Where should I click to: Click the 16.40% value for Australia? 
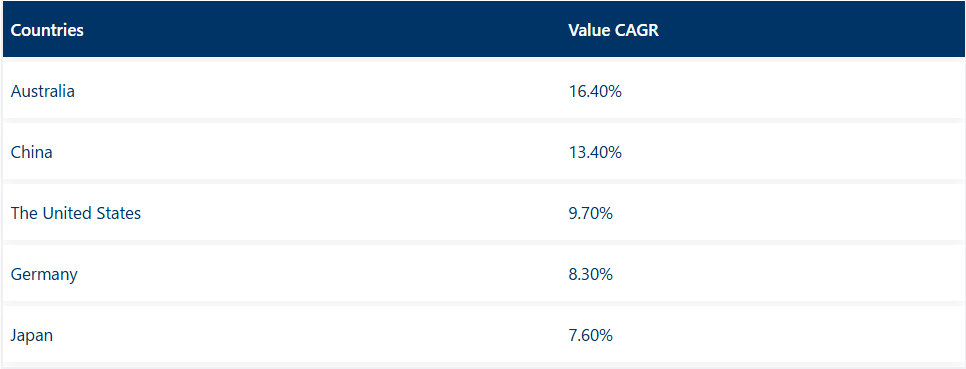click(x=595, y=91)
